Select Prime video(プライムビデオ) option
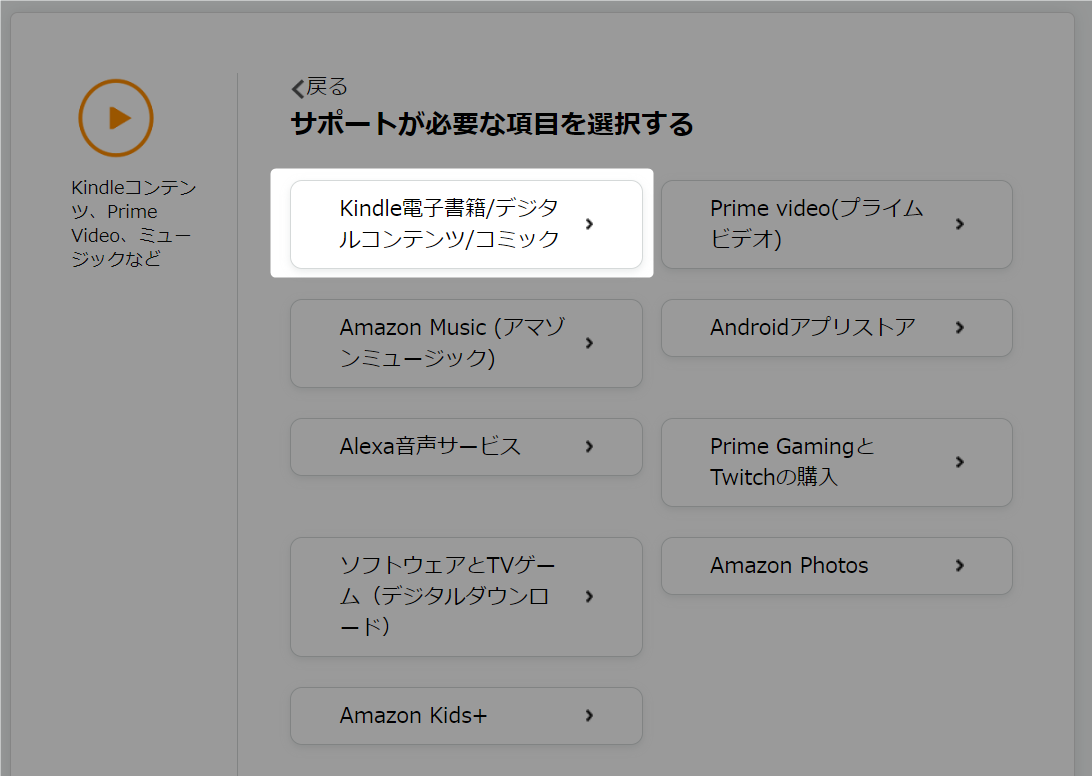 pos(836,224)
